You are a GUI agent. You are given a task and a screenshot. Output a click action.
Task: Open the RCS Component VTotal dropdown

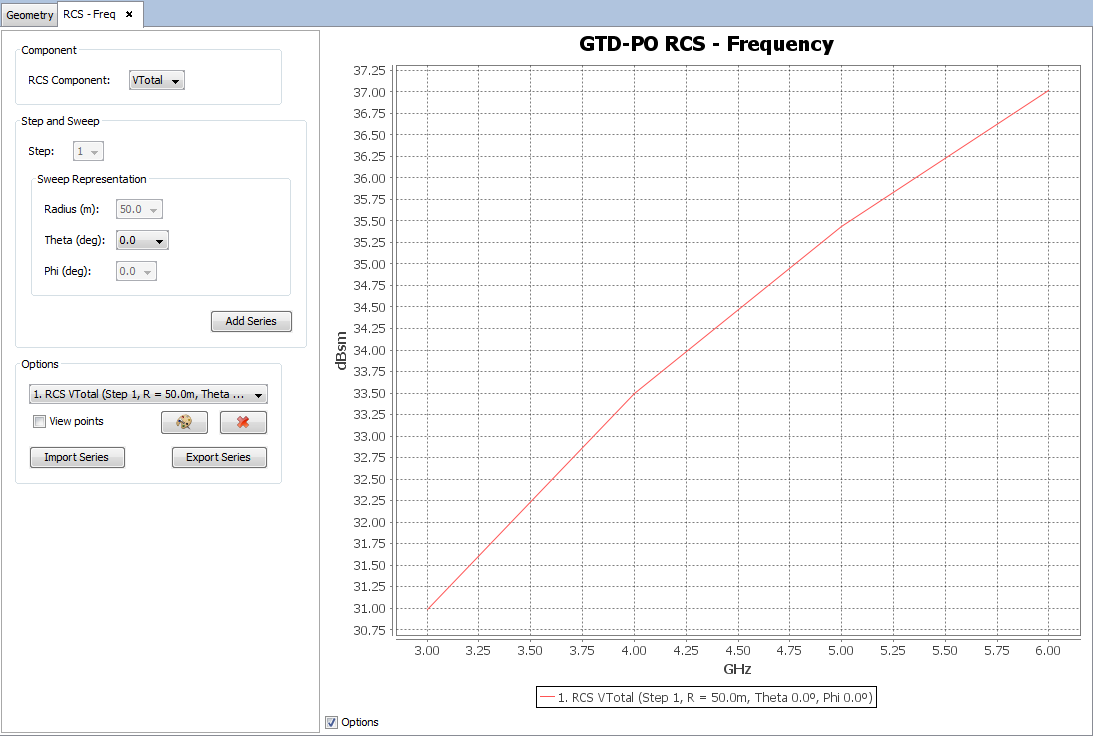pos(157,81)
